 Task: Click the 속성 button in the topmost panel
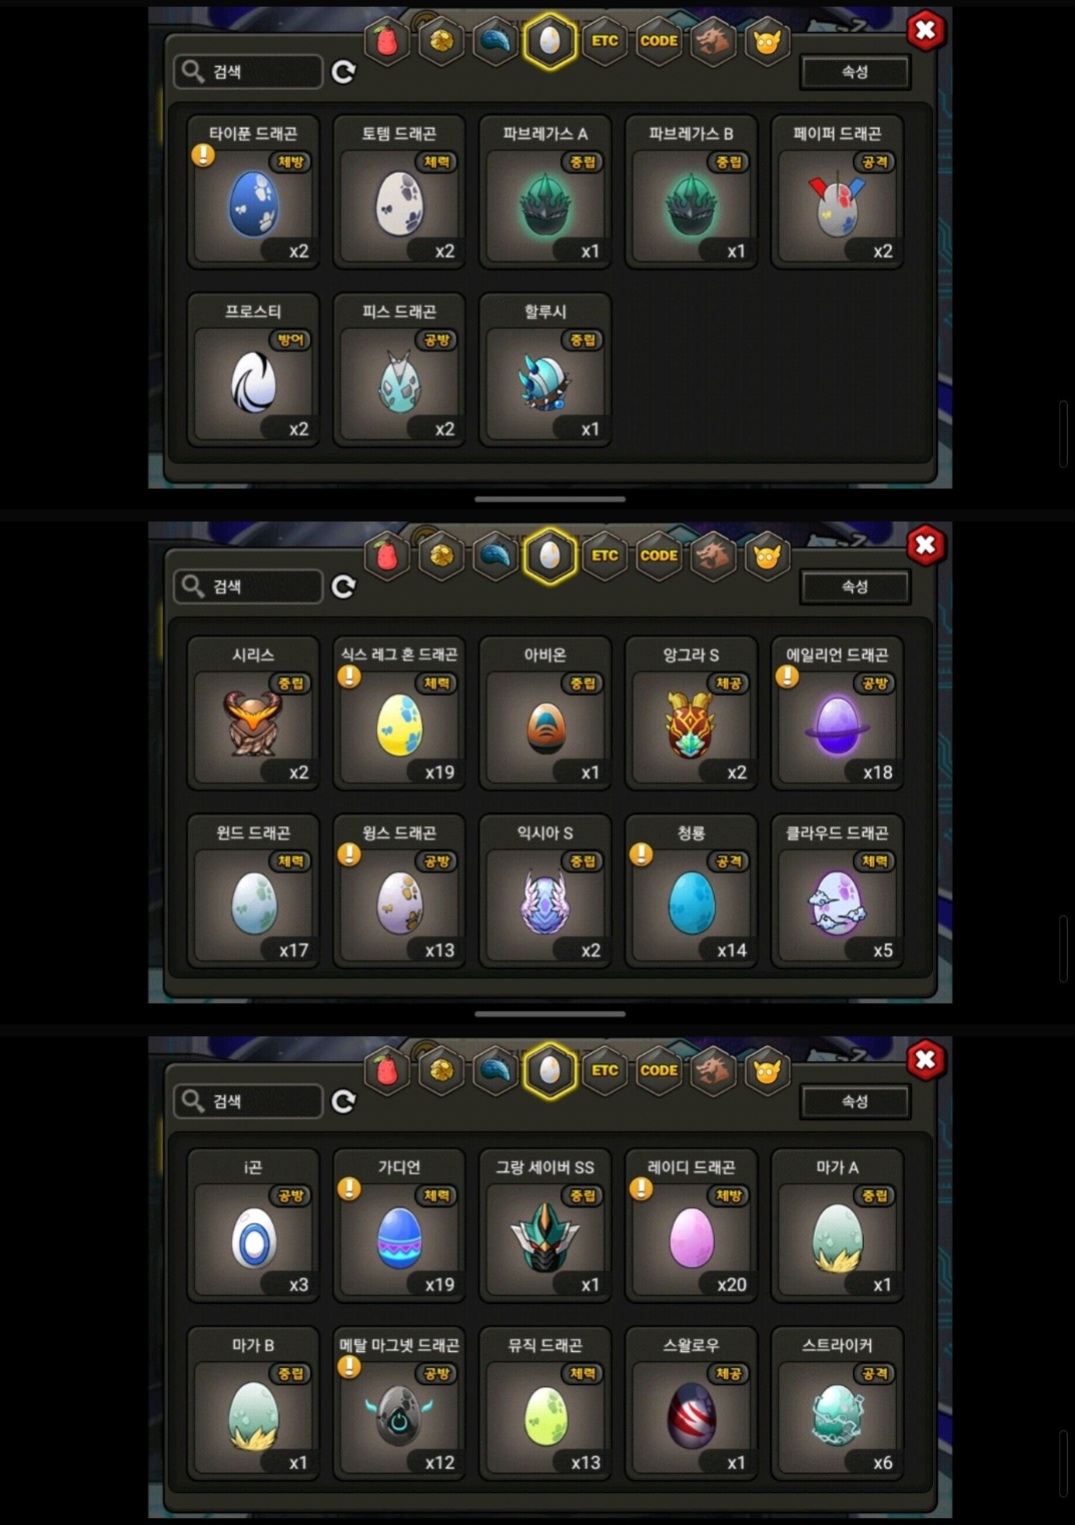point(855,72)
